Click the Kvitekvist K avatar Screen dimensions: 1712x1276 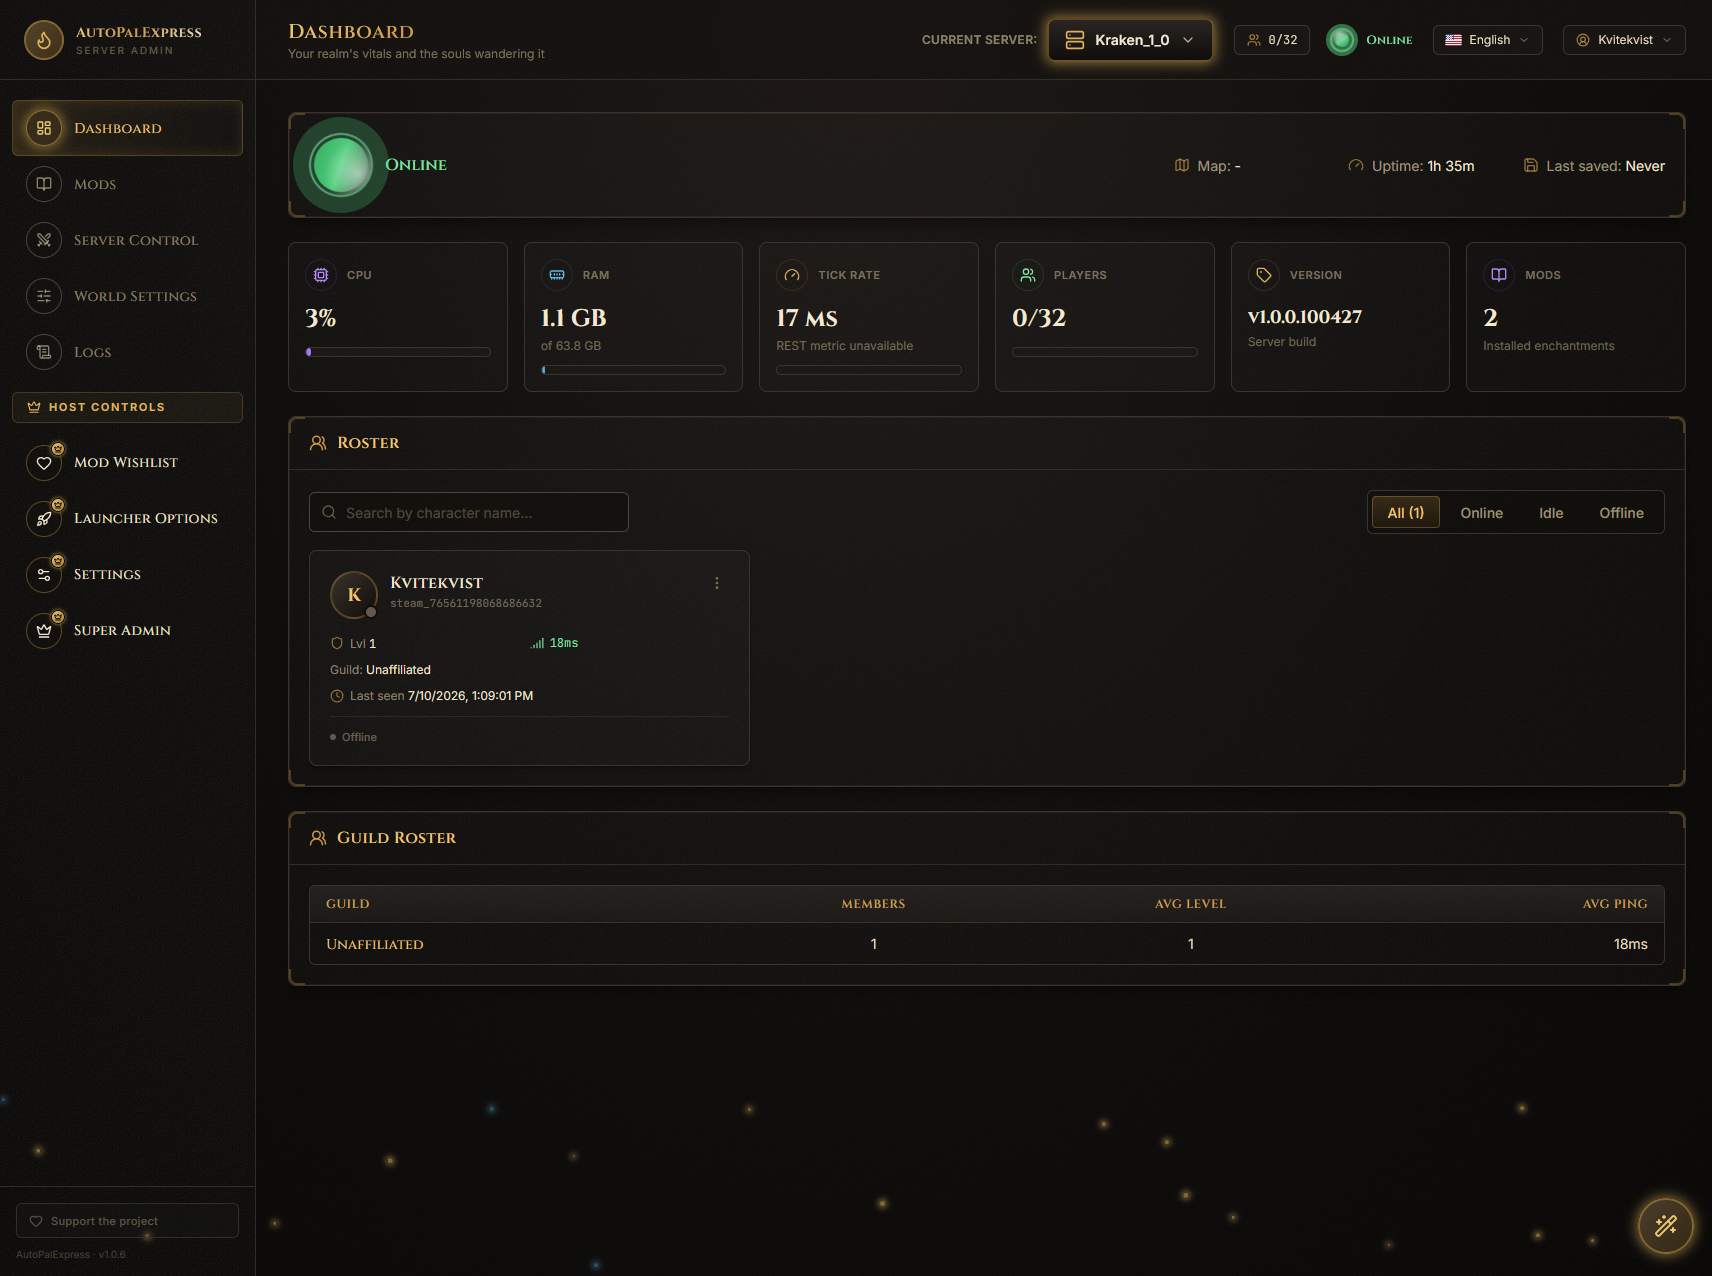click(x=354, y=595)
